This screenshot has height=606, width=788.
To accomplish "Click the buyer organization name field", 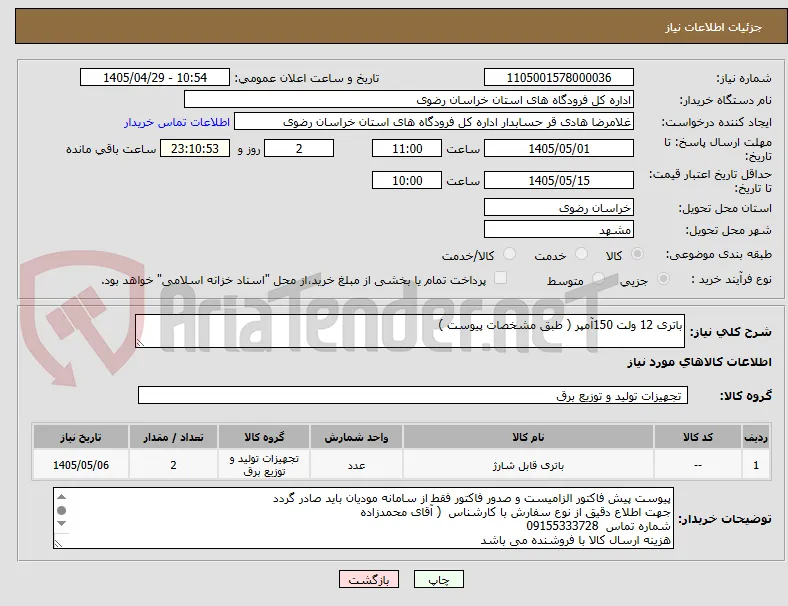I will point(409,99).
